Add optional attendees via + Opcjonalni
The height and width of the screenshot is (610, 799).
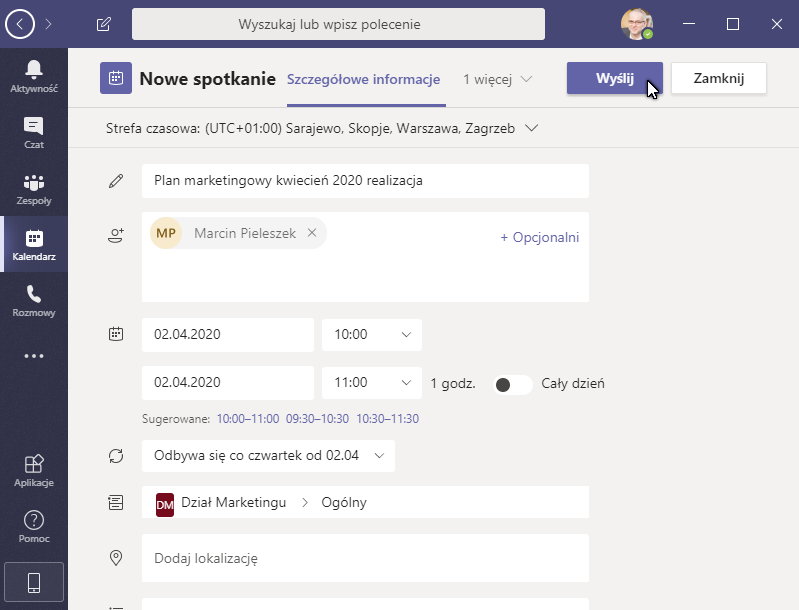pyautogui.click(x=540, y=237)
